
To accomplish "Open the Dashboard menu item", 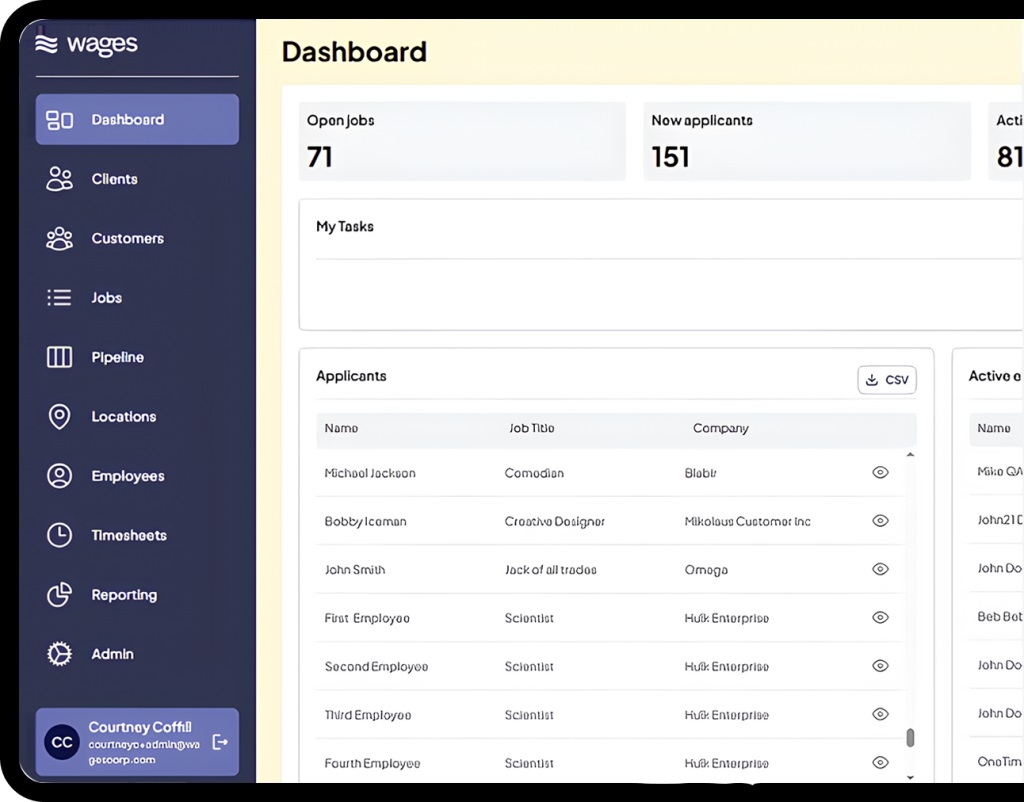I will [137, 120].
